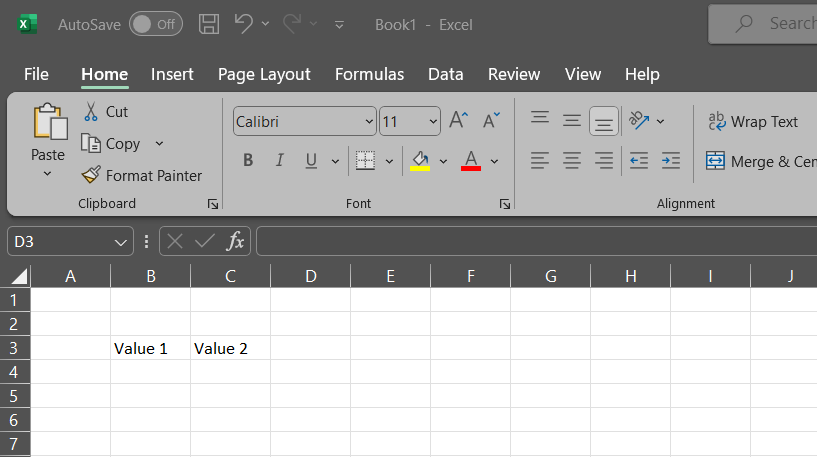Click the Redo arrow icon
817x457 pixels.
tap(292, 24)
